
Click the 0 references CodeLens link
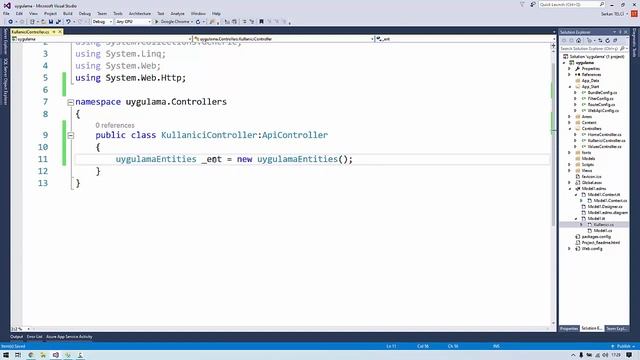click(115, 125)
